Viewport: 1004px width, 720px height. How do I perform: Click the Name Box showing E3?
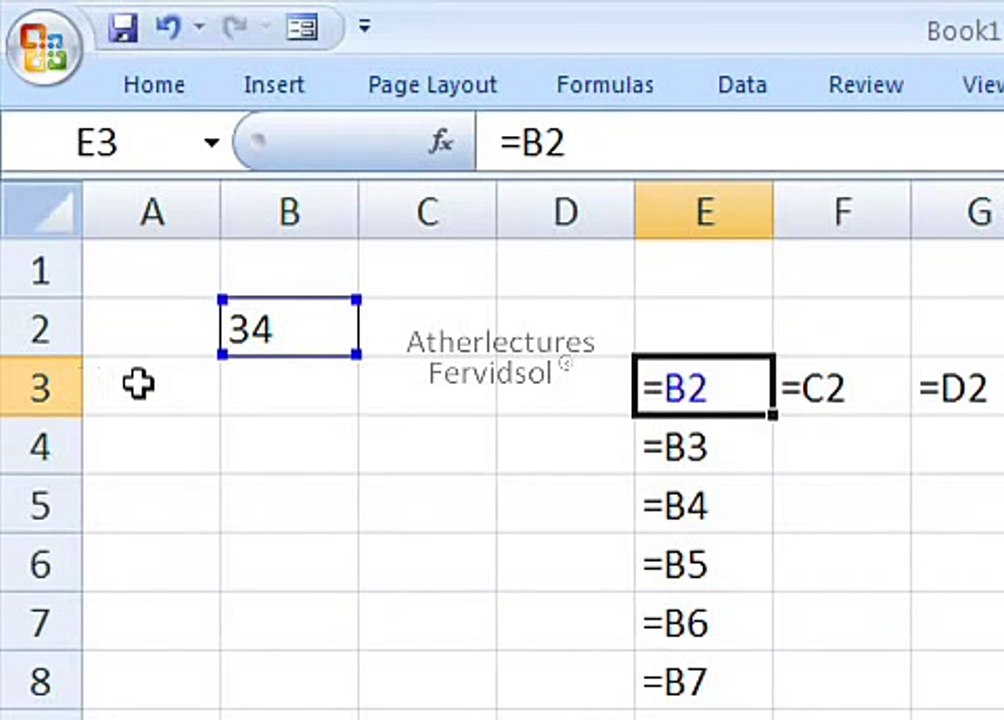coord(99,142)
